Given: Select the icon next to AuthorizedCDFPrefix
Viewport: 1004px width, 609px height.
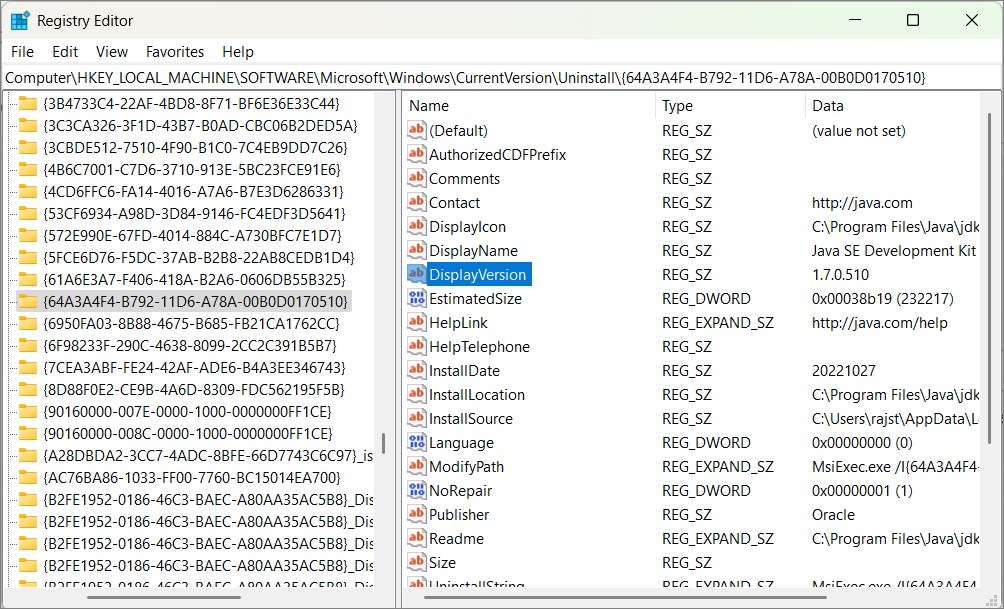Looking at the screenshot, I should 417,154.
